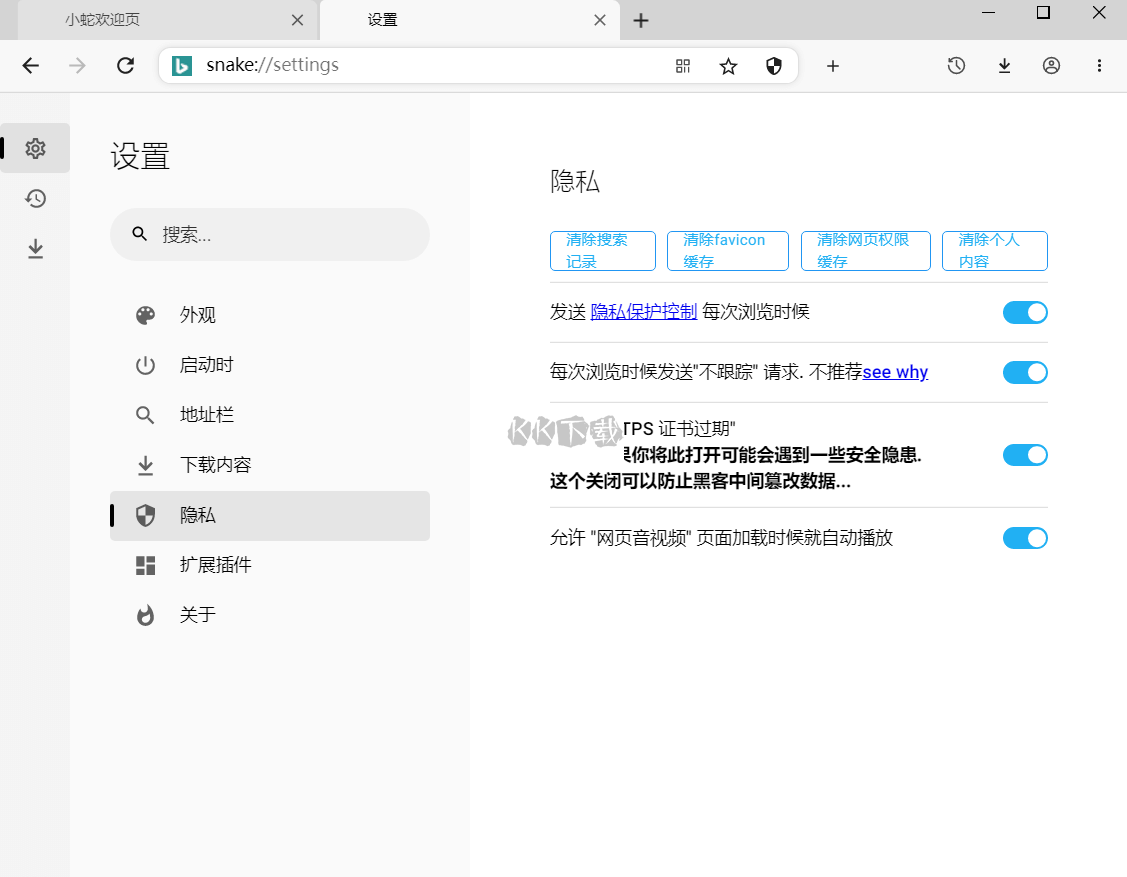Reload the page with the refresh icon
This screenshot has height=877, width=1127.
(x=125, y=66)
